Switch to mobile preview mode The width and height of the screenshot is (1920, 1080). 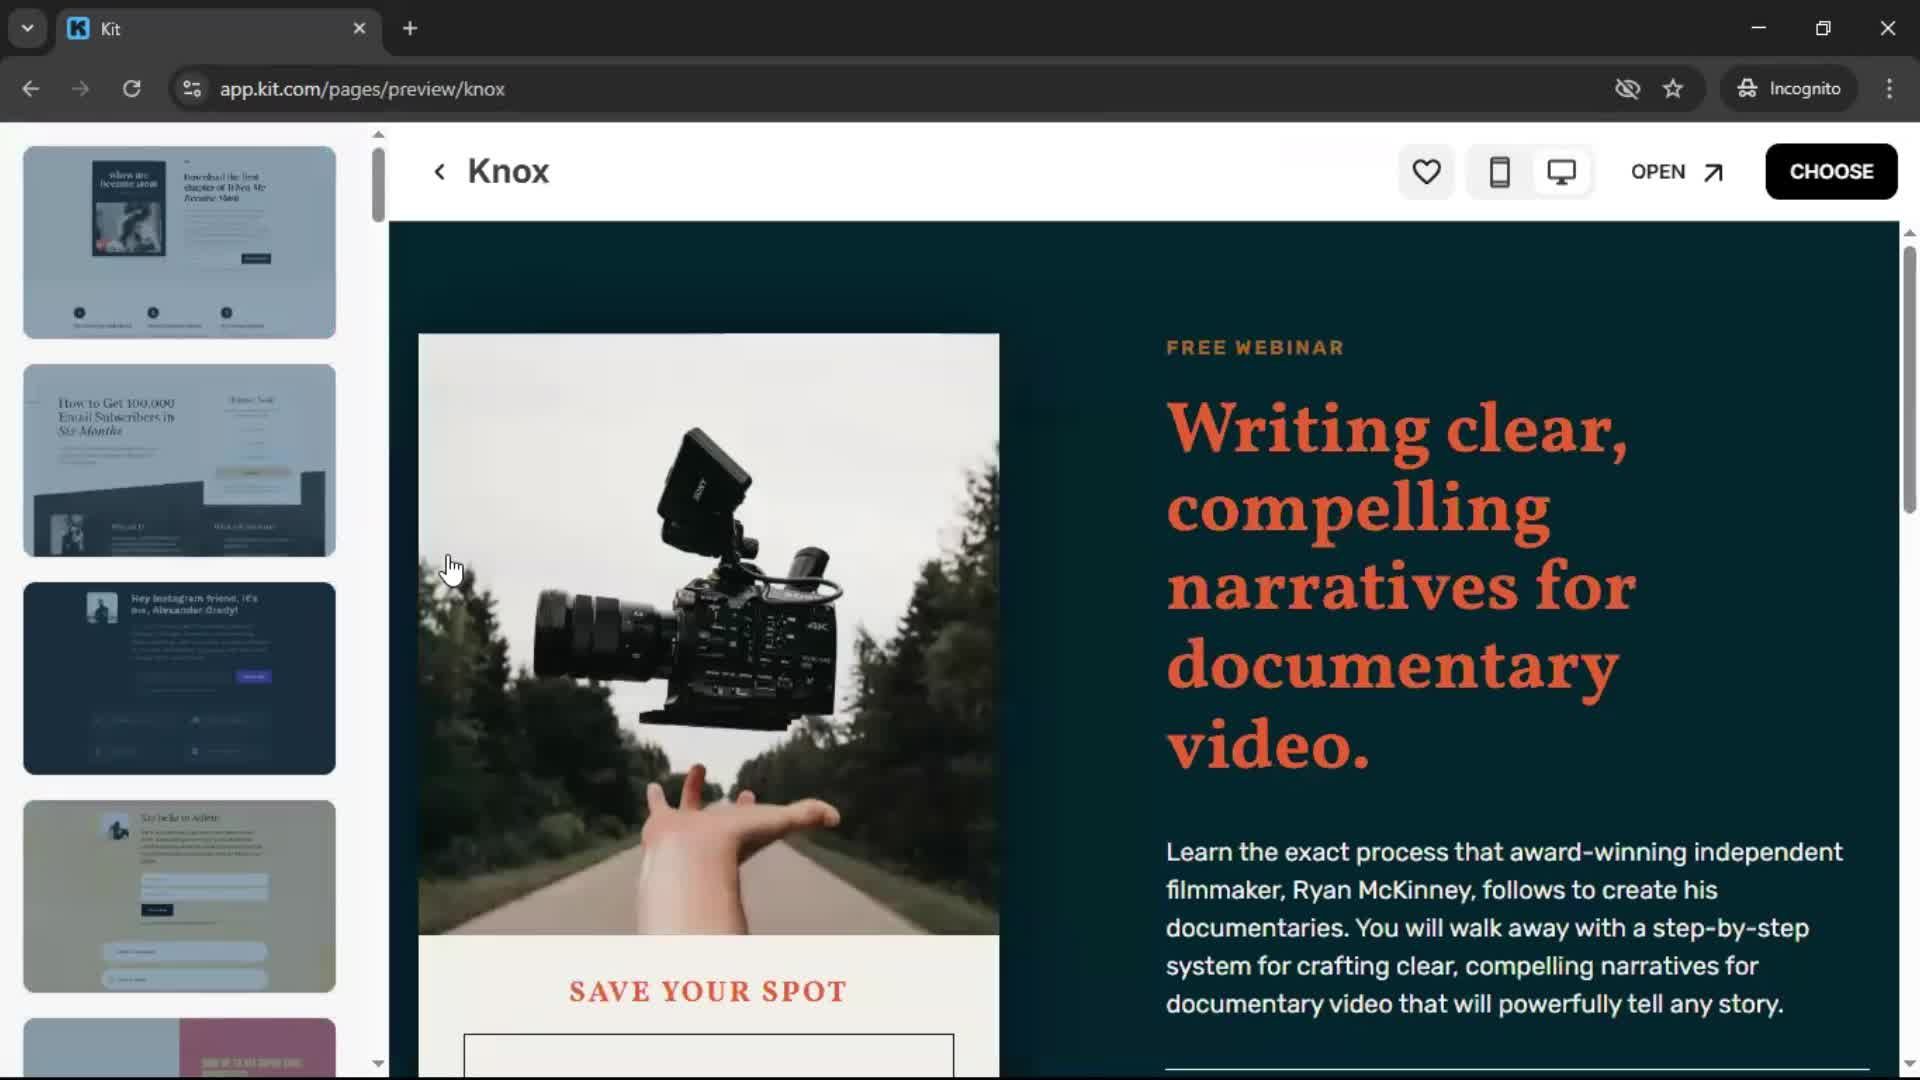coord(1499,171)
